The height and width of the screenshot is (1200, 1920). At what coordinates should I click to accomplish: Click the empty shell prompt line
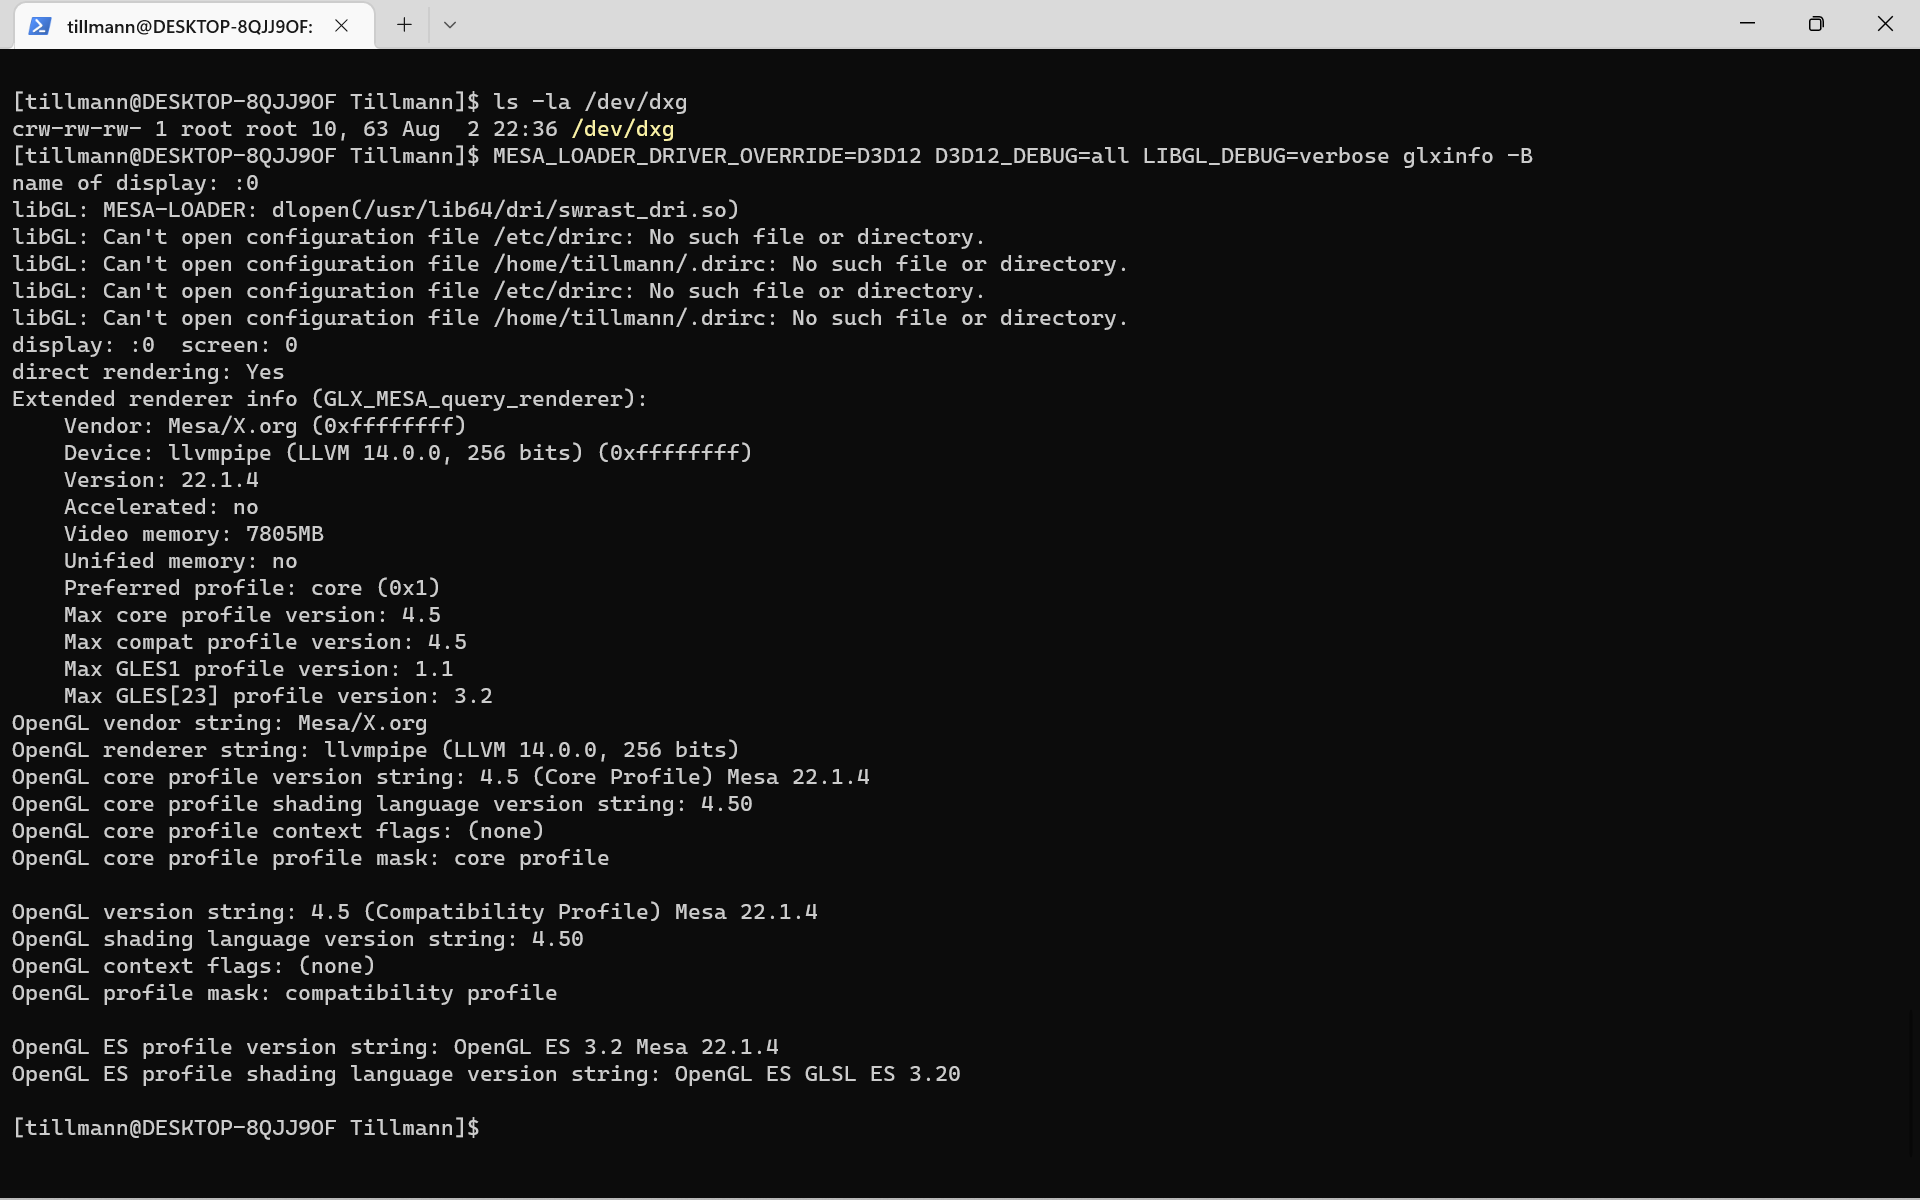pos(245,1127)
